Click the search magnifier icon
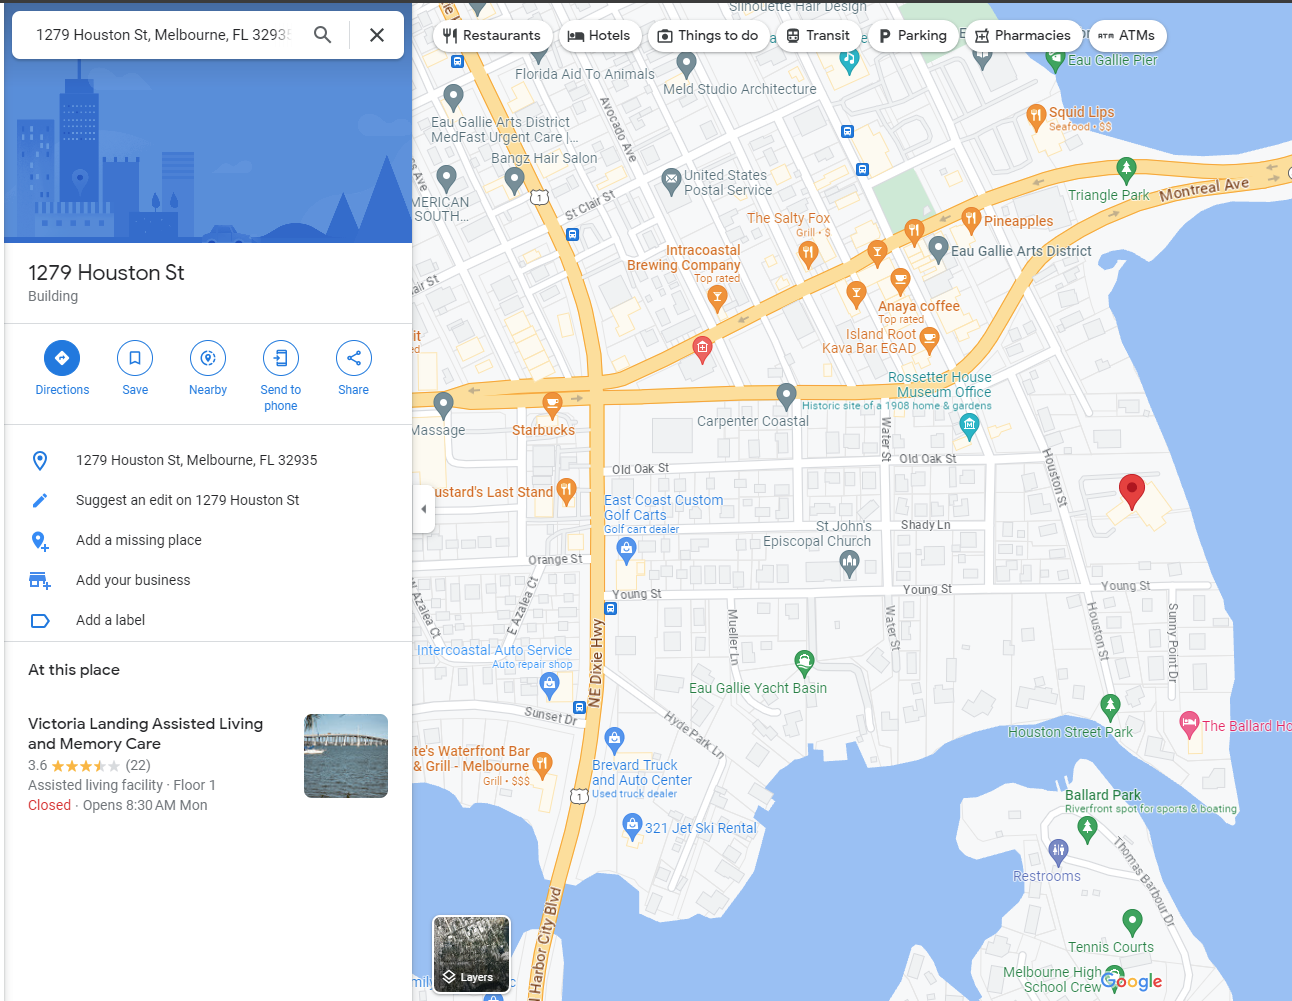Viewport: 1292px width, 1001px height. 322,35
